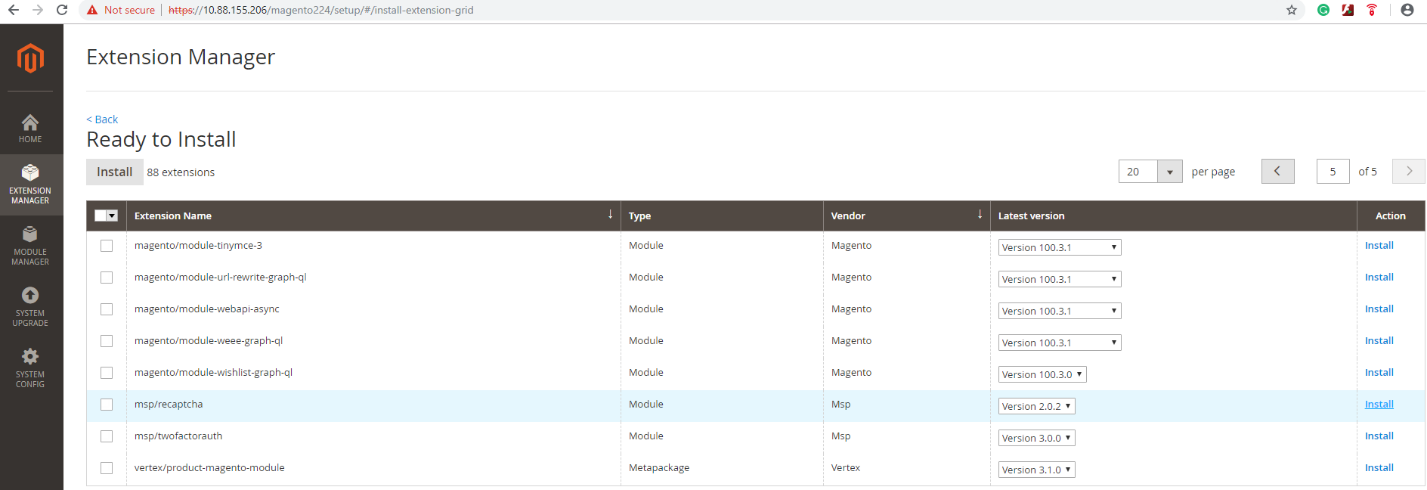Screen dimensions: 1427x490
Task: Click the browser forward arrow
Action: [x=37, y=10]
